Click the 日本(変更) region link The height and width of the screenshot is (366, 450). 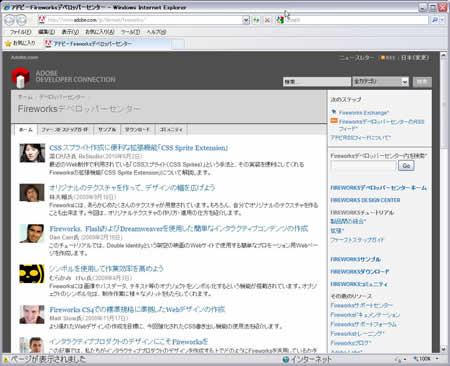[x=415, y=58]
